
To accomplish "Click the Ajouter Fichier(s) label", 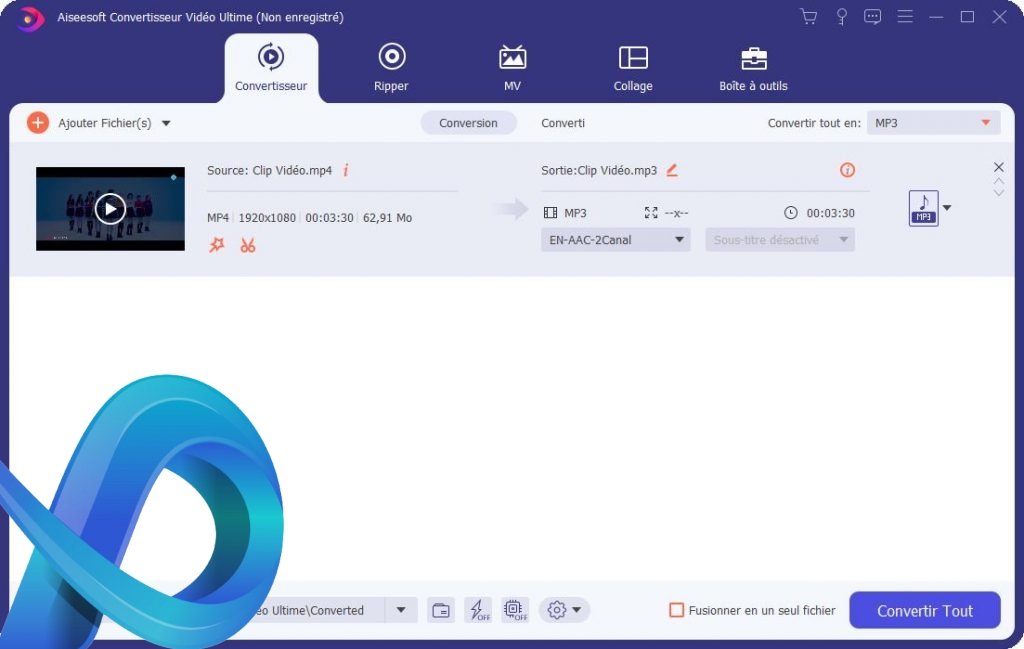I will click(104, 123).
